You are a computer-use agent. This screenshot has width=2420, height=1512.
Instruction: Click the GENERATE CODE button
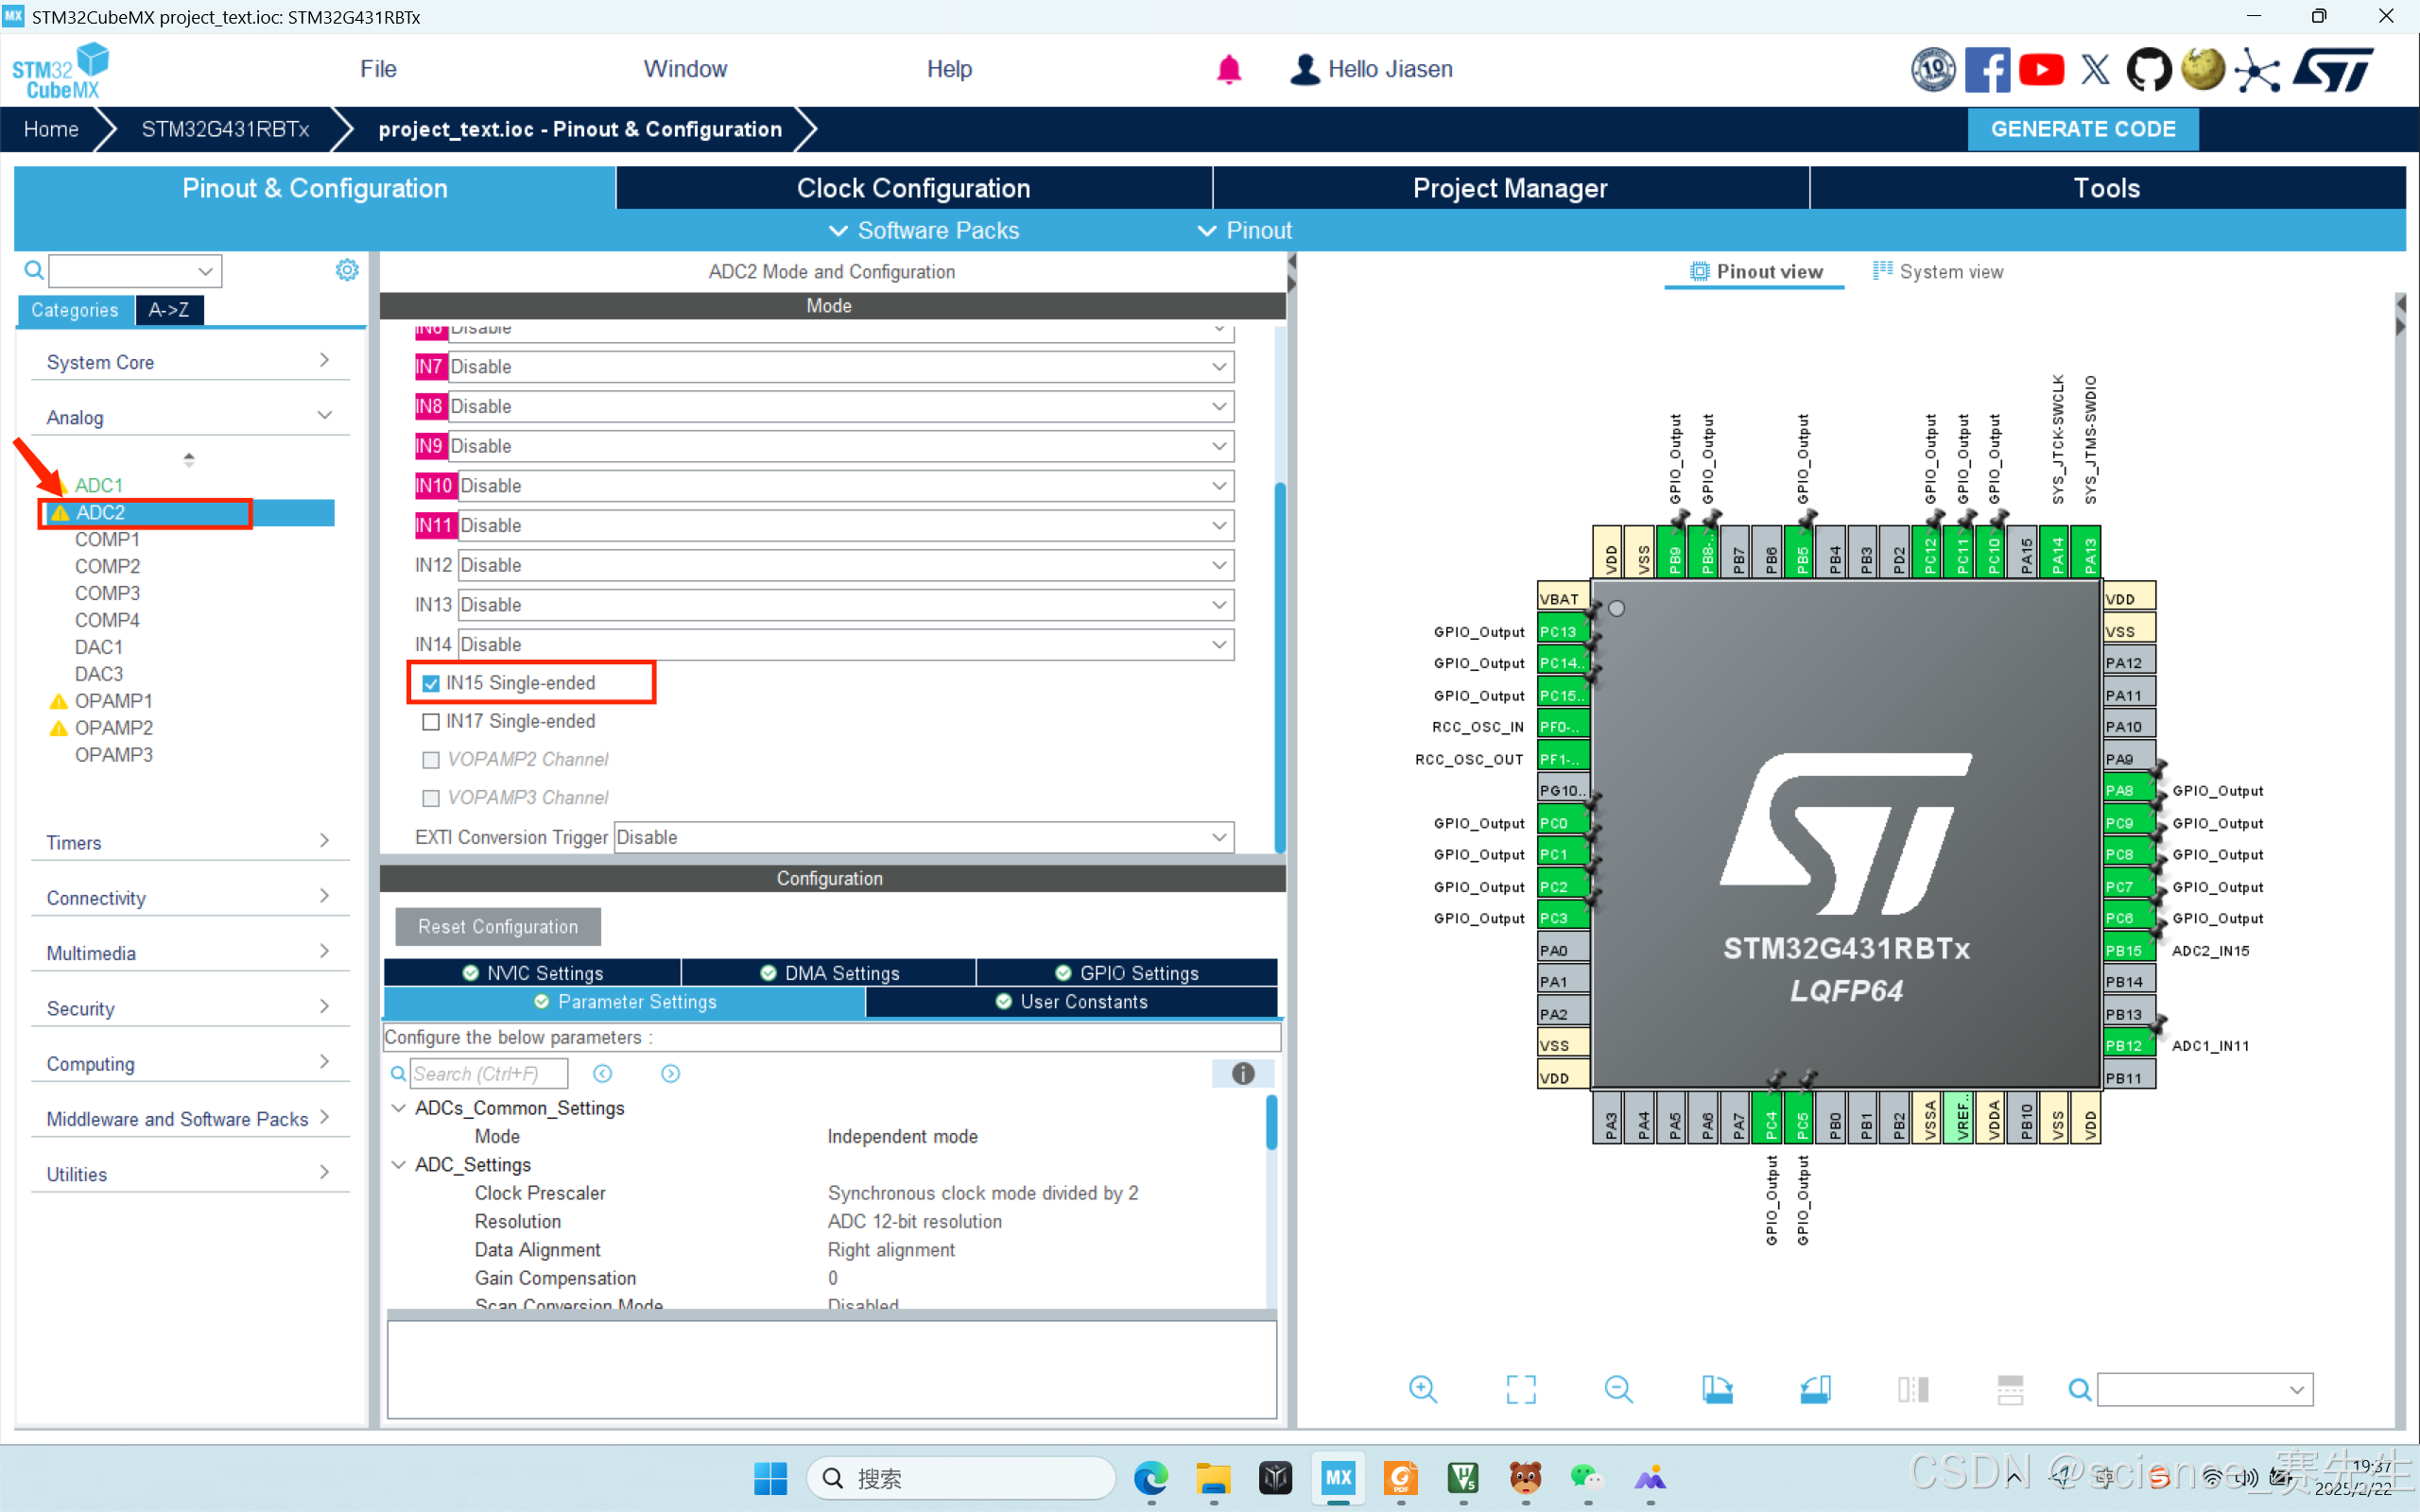click(2082, 129)
